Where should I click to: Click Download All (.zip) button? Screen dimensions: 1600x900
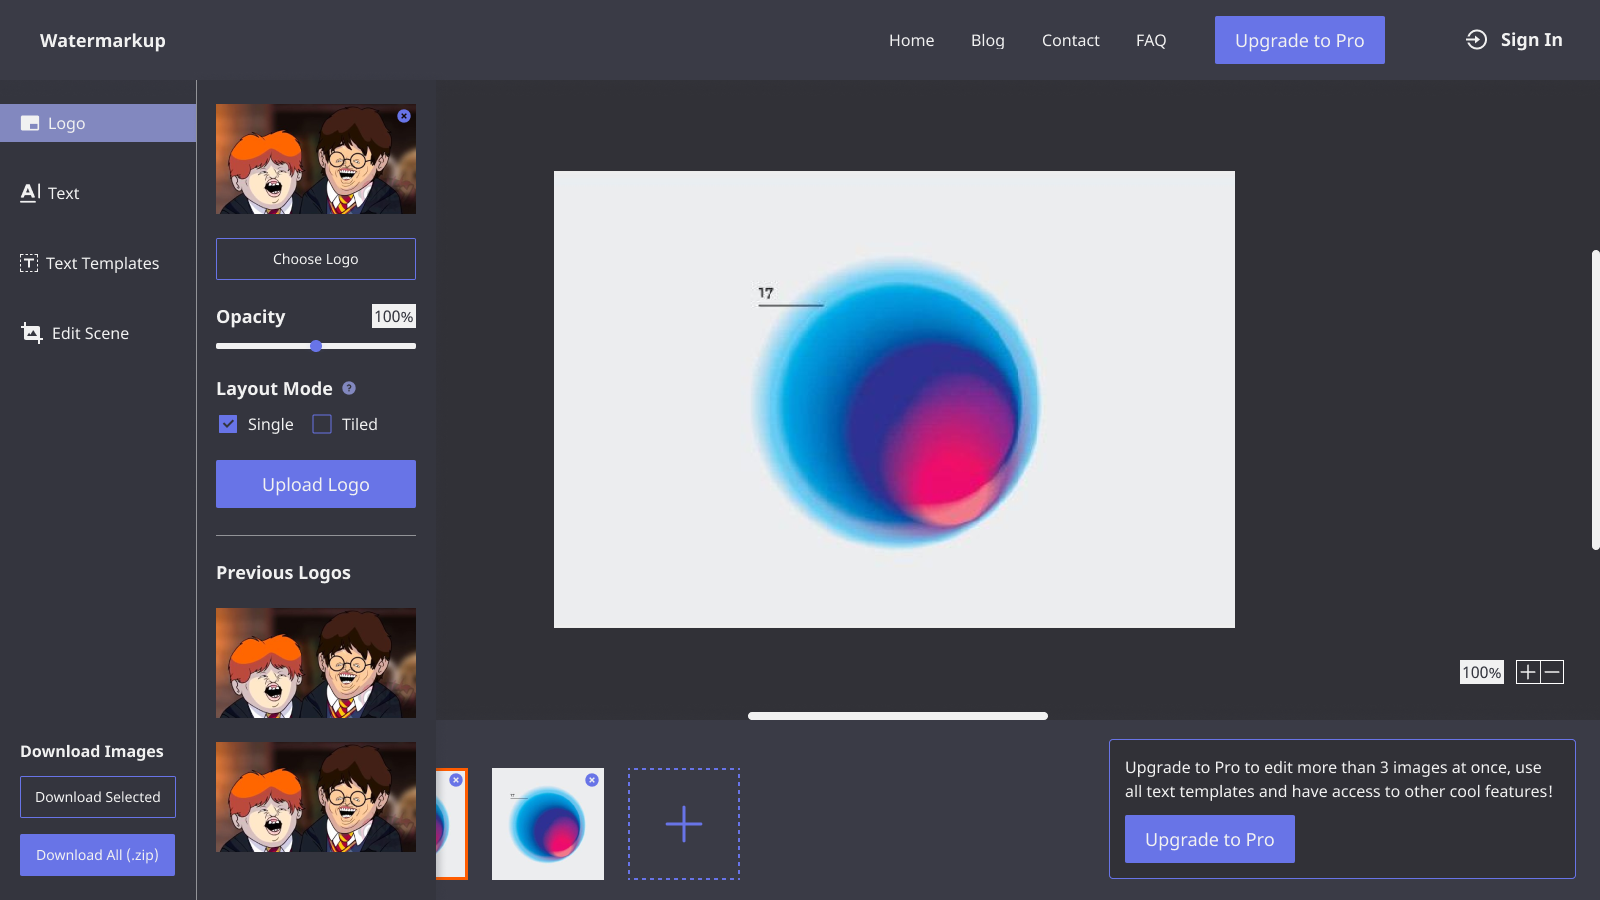tap(97, 855)
